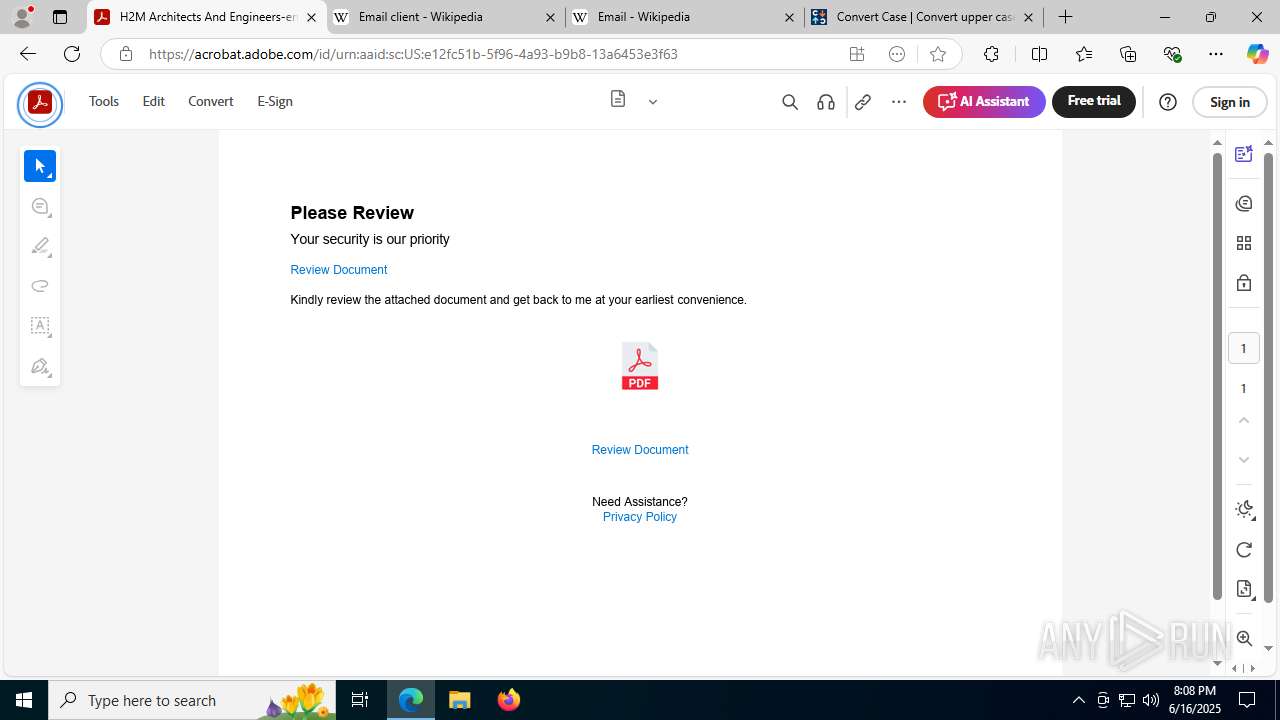Open the AI assistant panel in the right rail
Screen dimensions: 1280x720
[x=1244, y=154]
